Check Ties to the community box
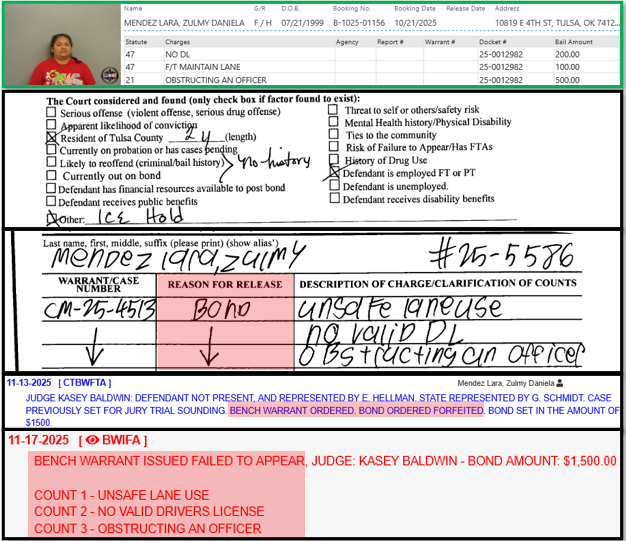The image size is (626, 541). [334, 134]
